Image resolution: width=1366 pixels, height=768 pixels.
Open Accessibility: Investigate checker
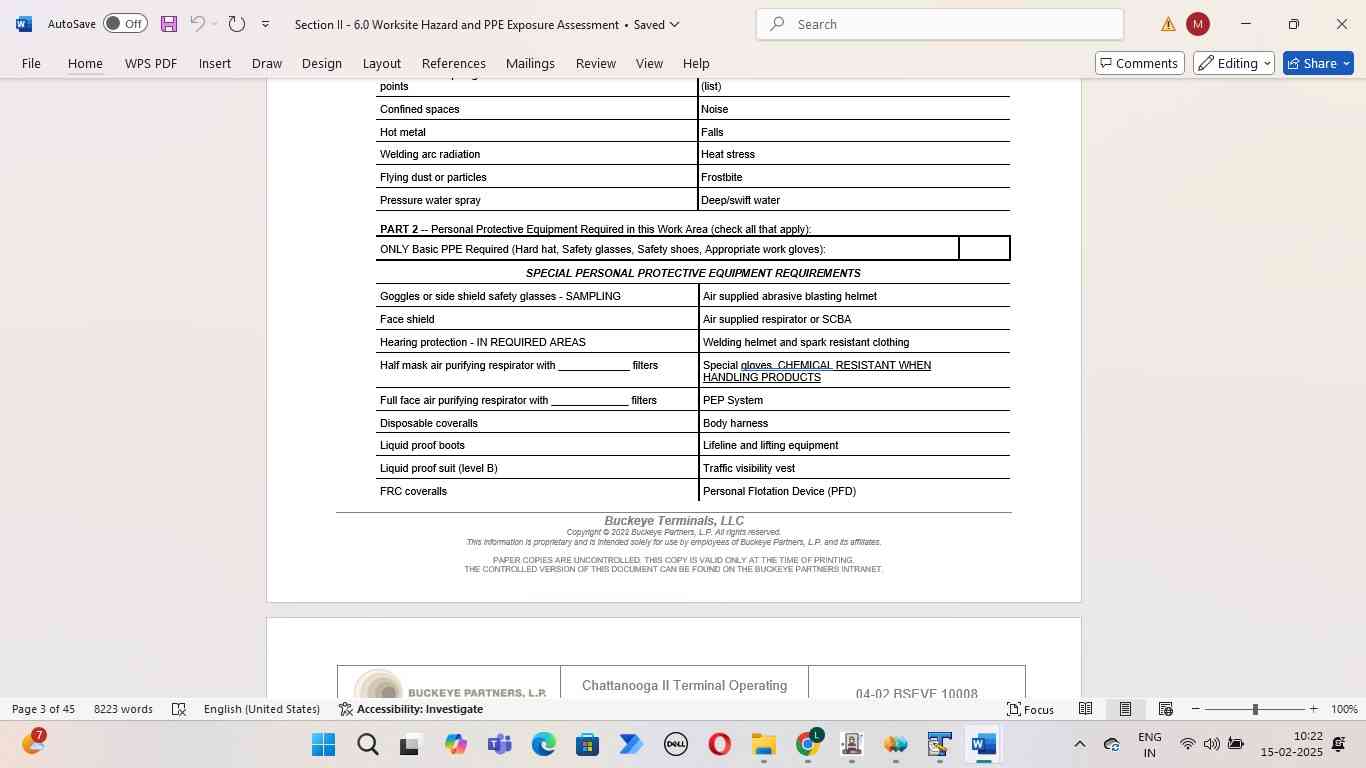(x=411, y=709)
